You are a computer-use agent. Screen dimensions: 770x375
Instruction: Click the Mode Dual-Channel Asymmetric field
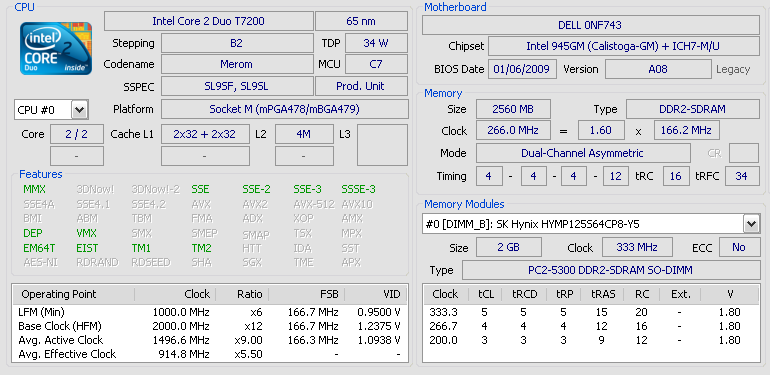point(583,153)
